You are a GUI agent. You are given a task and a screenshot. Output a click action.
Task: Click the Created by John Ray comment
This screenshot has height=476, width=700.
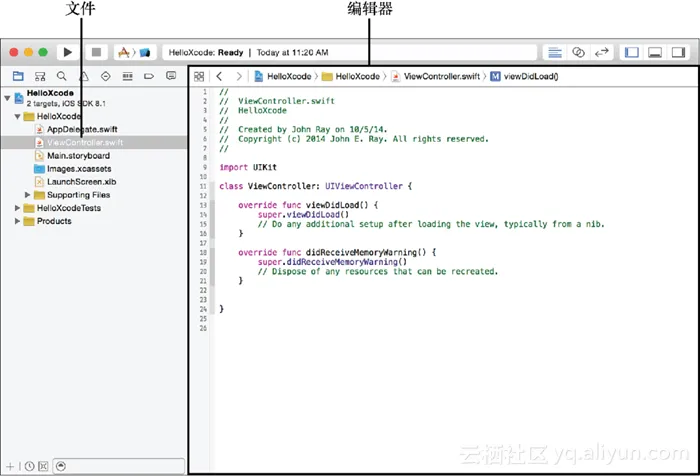point(303,129)
